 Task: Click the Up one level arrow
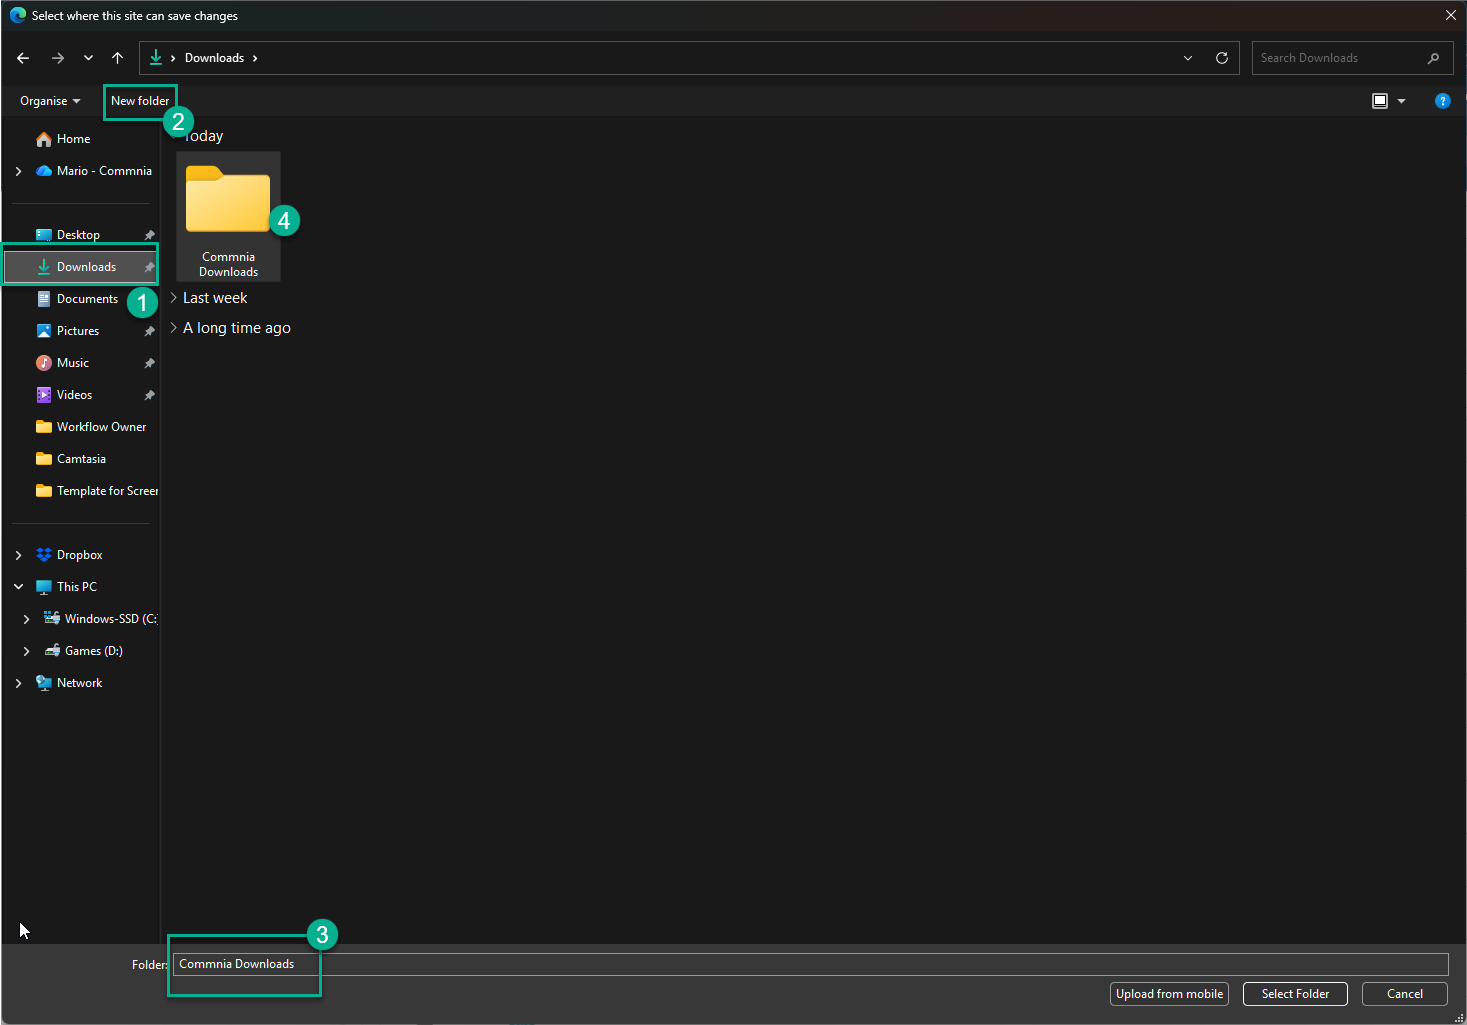[x=117, y=58]
